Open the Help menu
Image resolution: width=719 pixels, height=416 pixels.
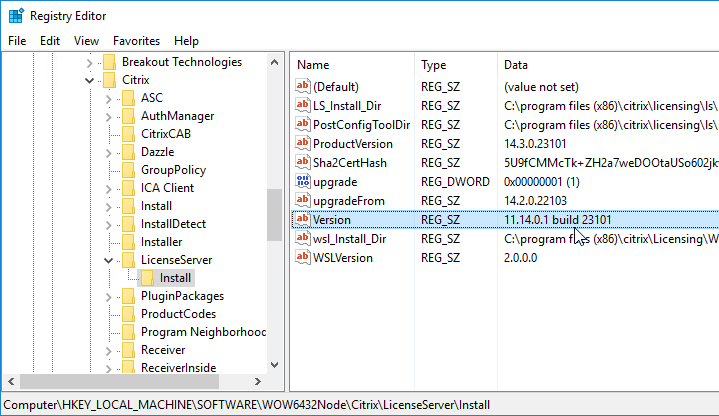[x=186, y=41]
